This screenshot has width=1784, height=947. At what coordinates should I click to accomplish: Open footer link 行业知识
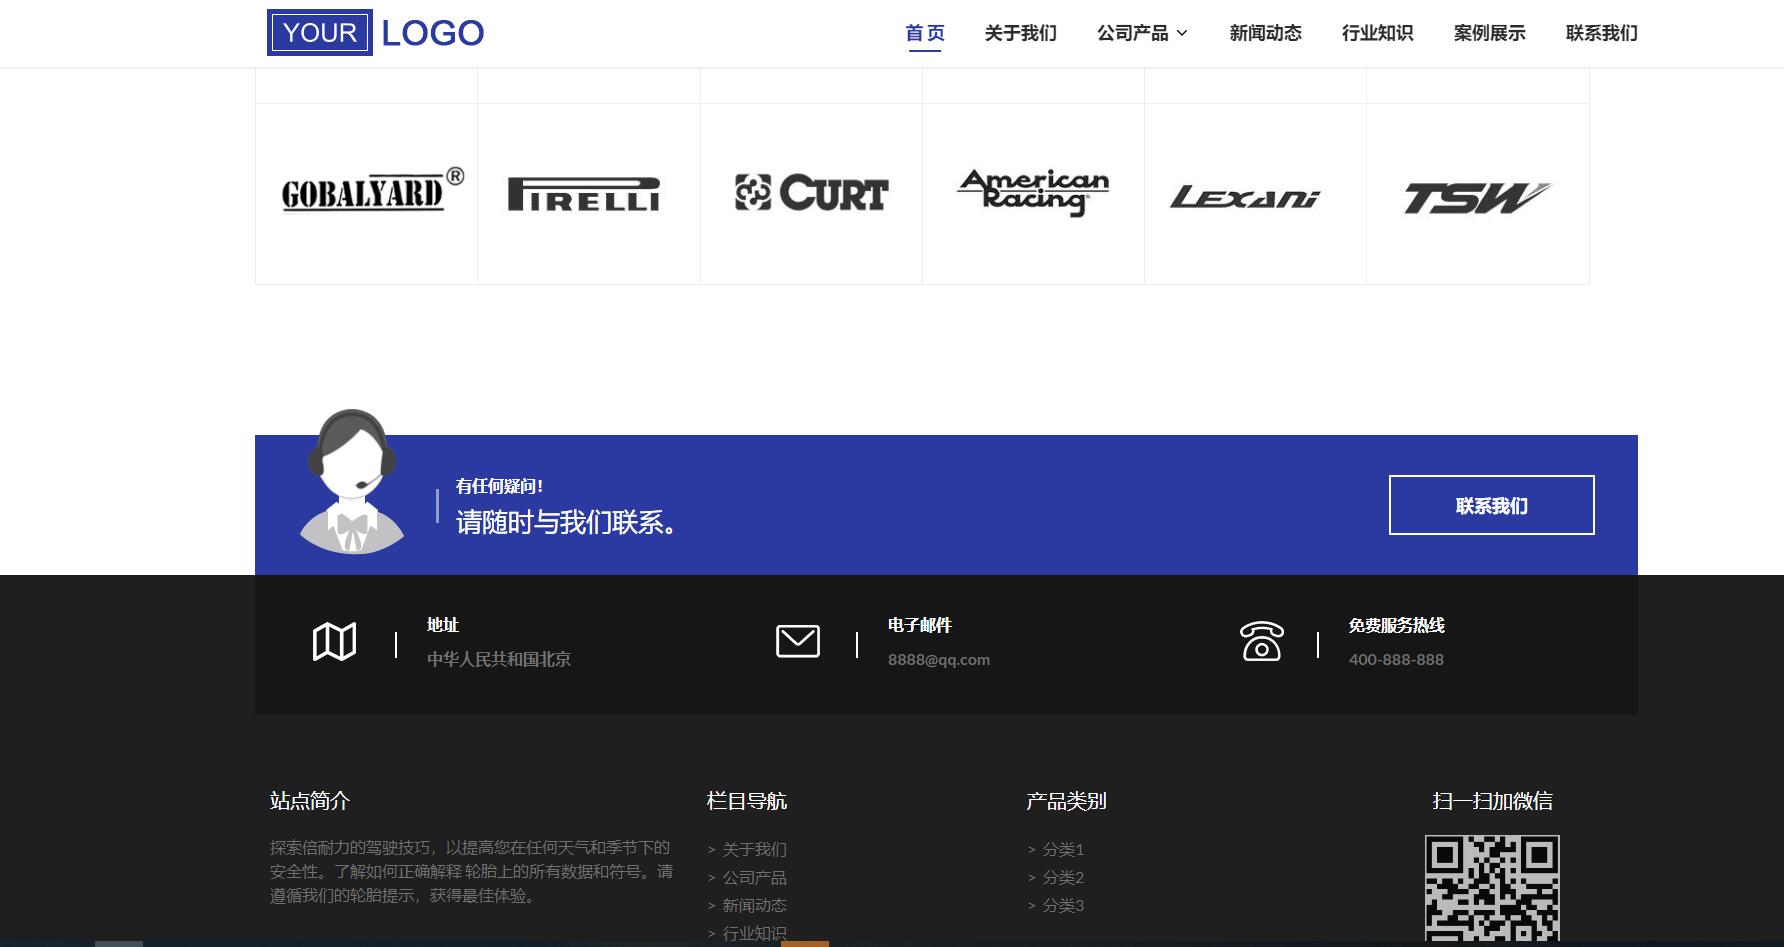754,933
